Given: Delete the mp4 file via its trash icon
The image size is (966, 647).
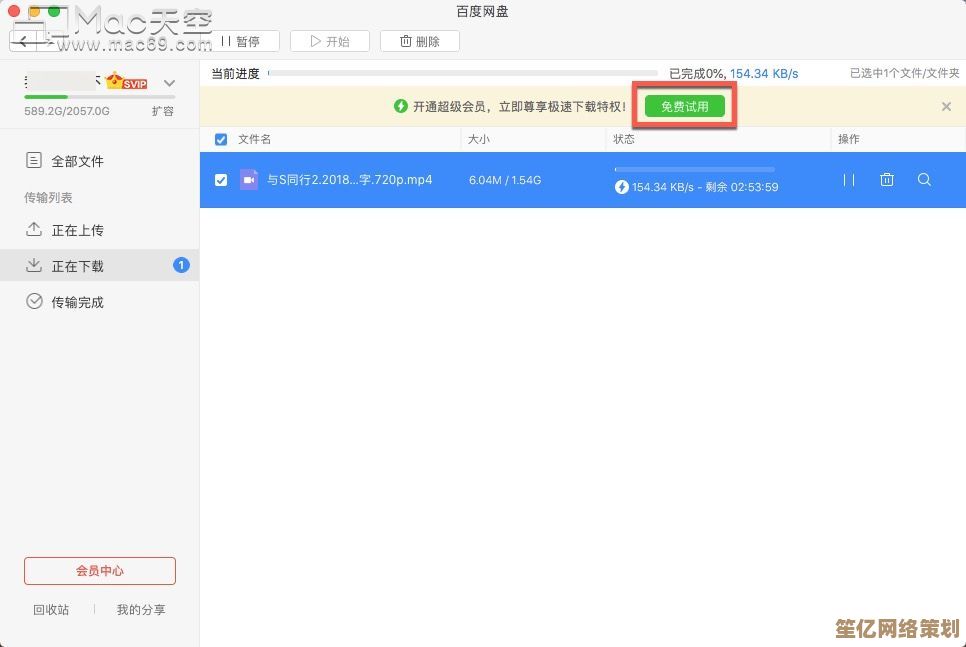Looking at the screenshot, I should 886,180.
